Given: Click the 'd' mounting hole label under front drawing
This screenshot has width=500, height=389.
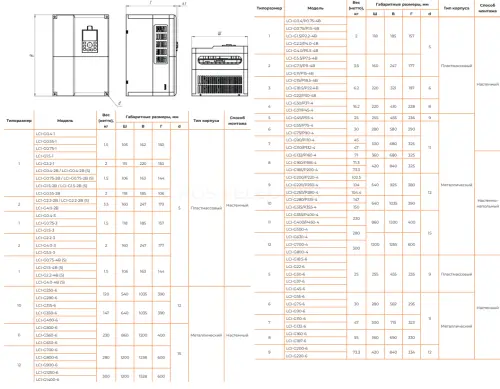Looking at the screenshot, I should pyautogui.click(x=120, y=103).
